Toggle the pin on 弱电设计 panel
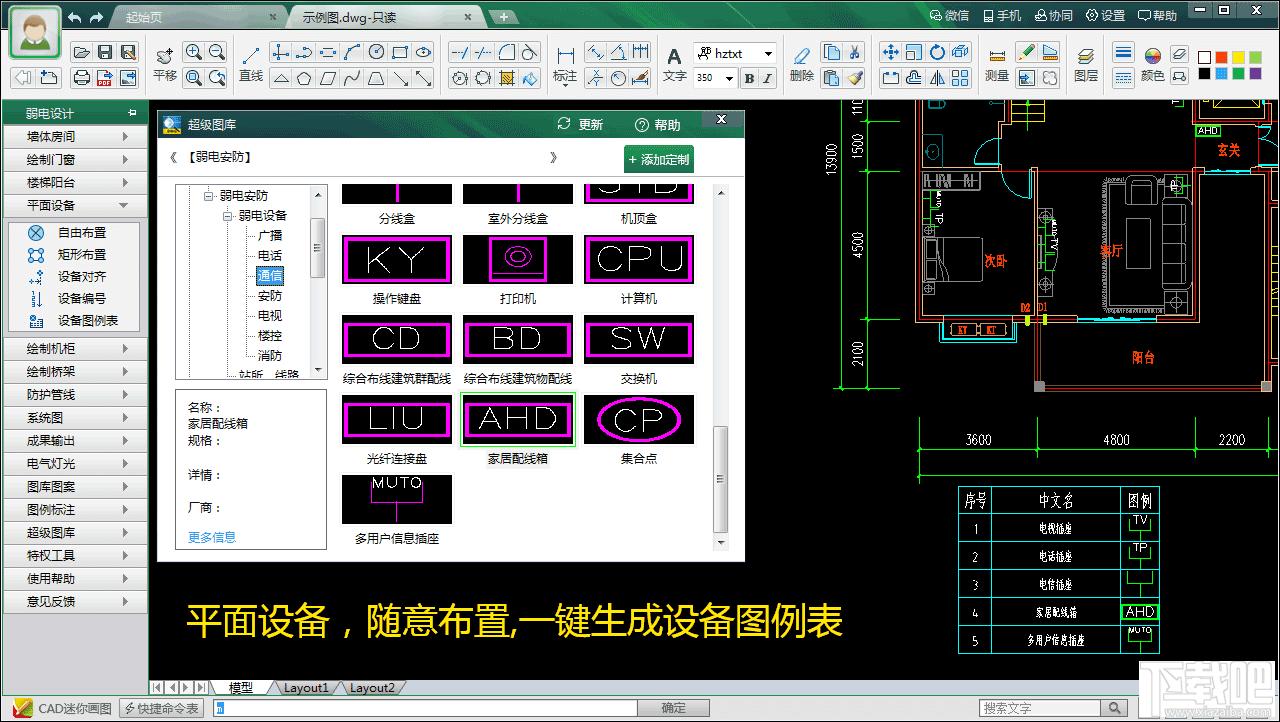 (132, 113)
